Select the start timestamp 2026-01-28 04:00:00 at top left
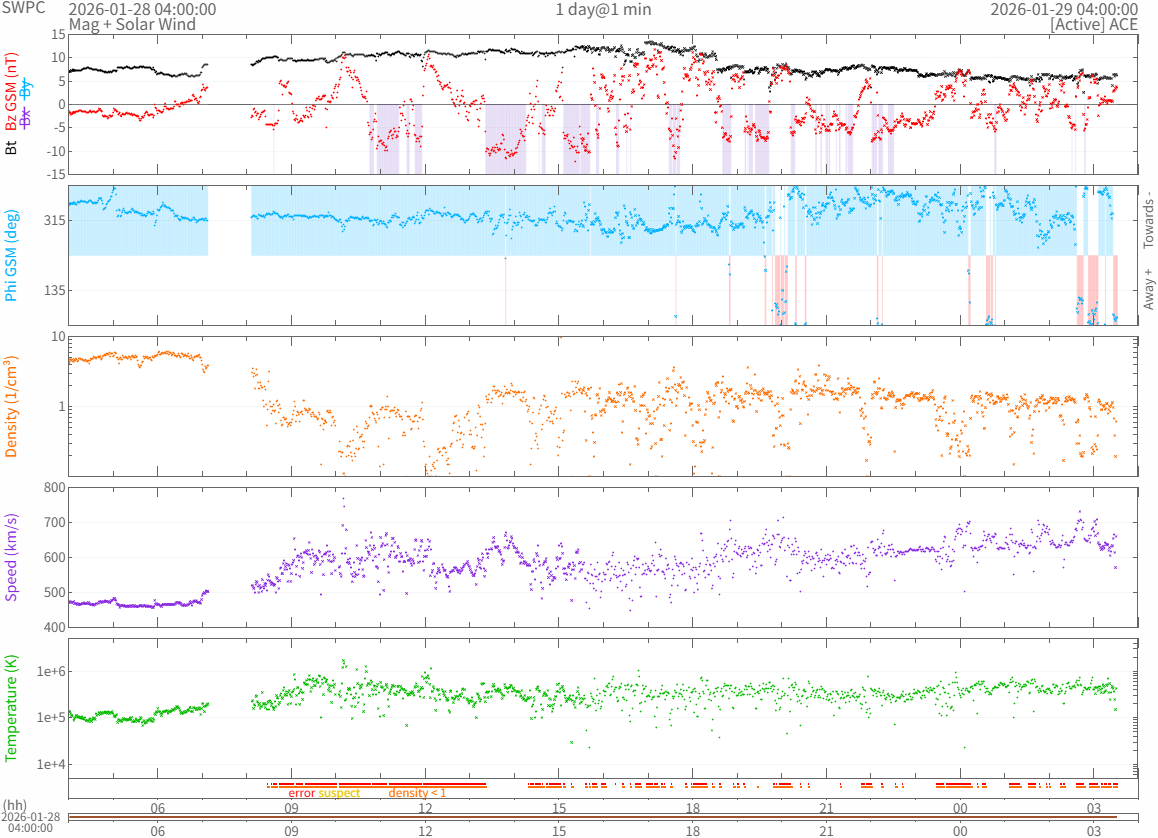Viewport: 1158px width, 838px height. point(142,9)
